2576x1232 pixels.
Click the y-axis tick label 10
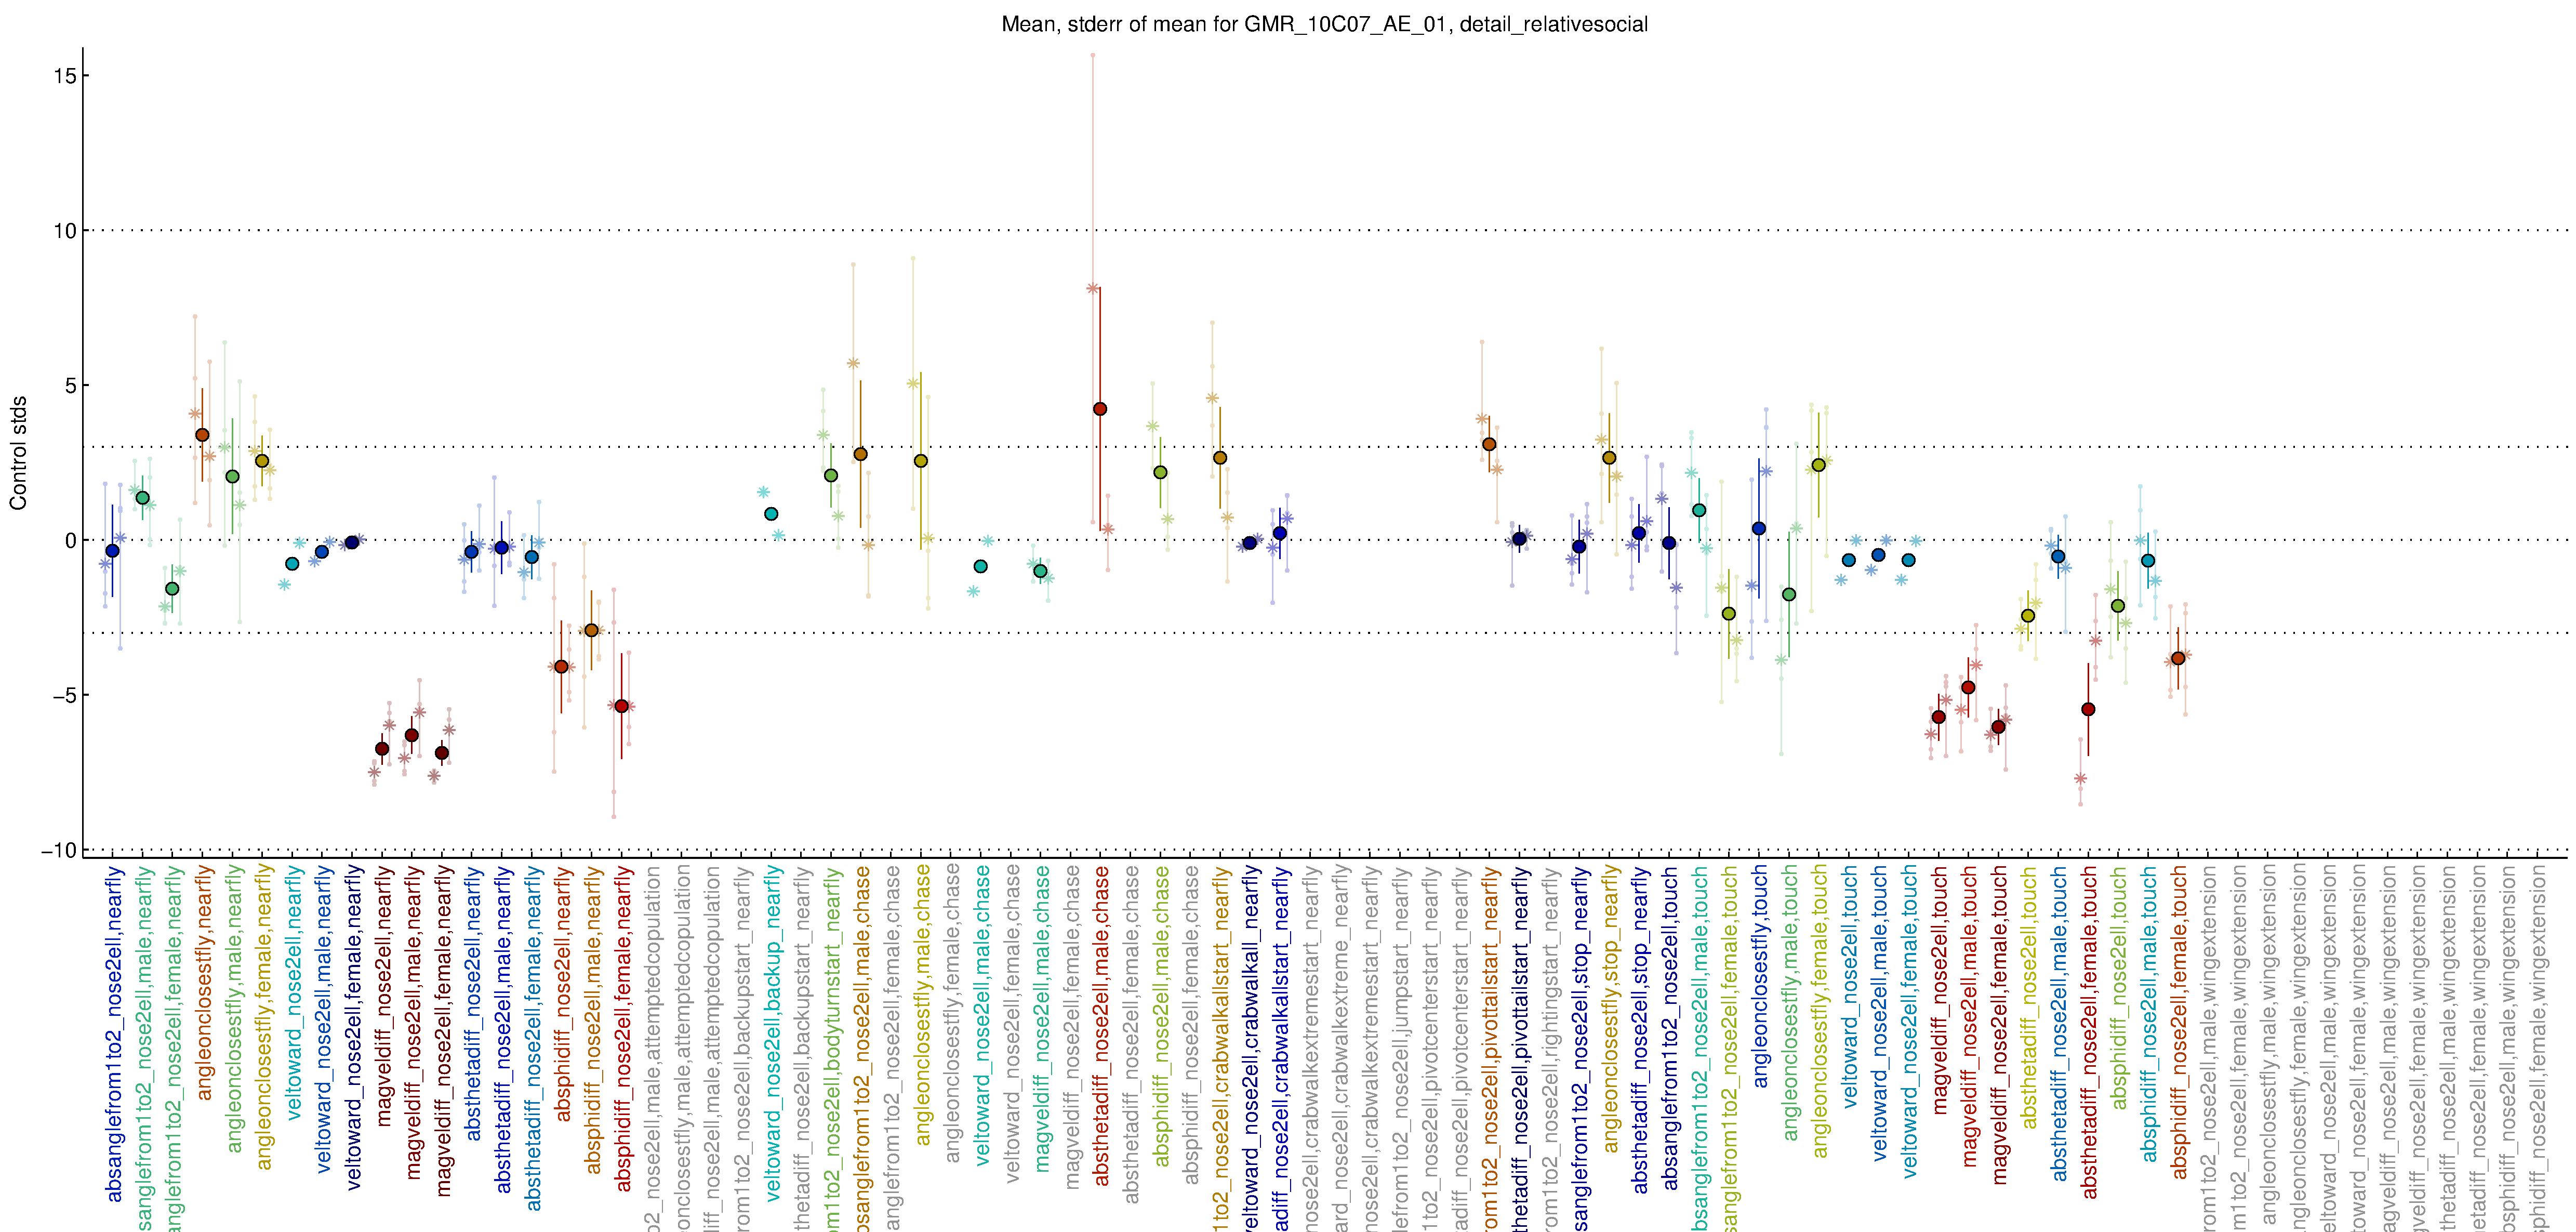pos(65,231)
